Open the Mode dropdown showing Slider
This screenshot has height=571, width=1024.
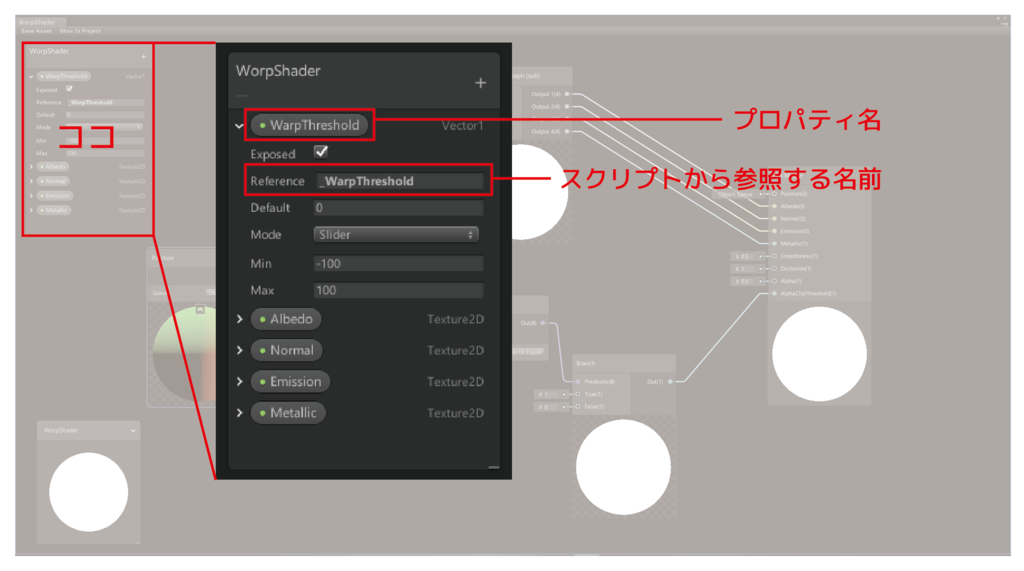click(x=396, y=235)
